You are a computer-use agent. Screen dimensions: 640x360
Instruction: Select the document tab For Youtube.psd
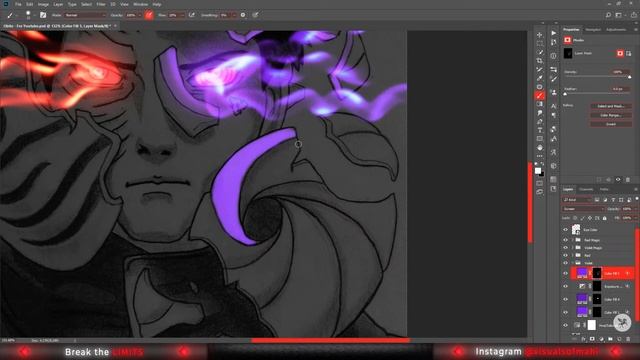[56, 26]
